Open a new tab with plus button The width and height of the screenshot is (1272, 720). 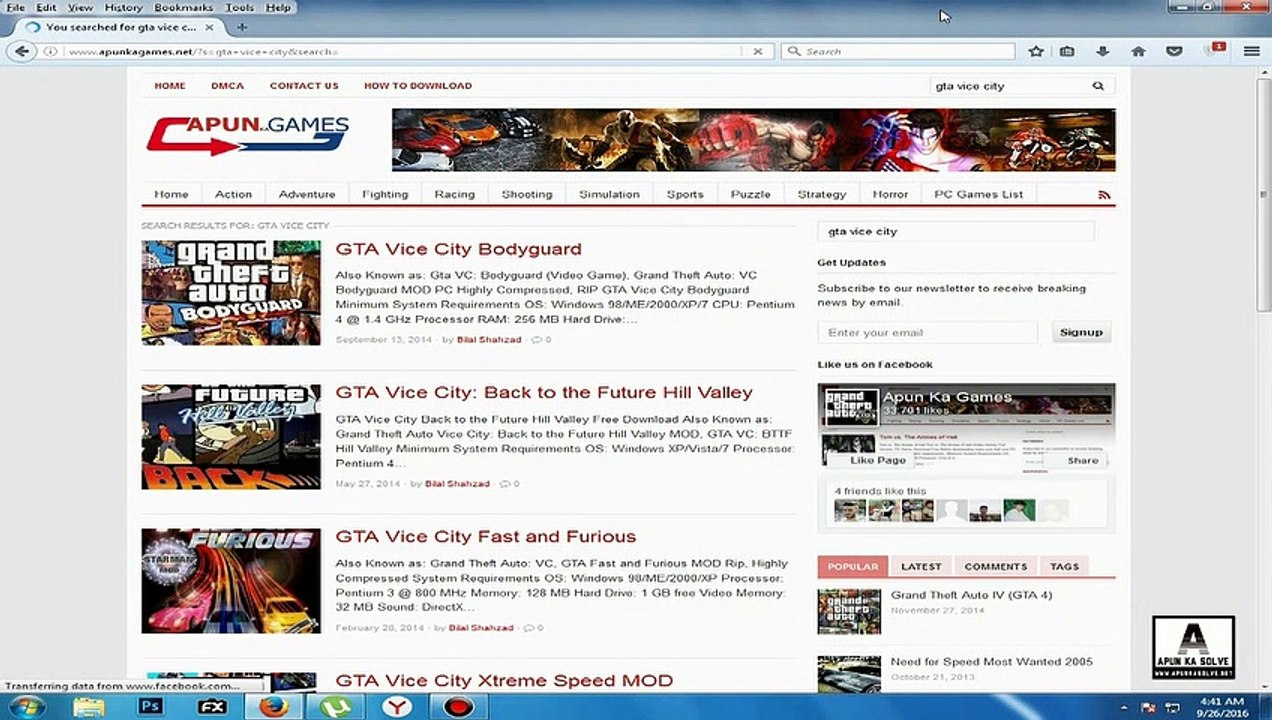[242, 27]
